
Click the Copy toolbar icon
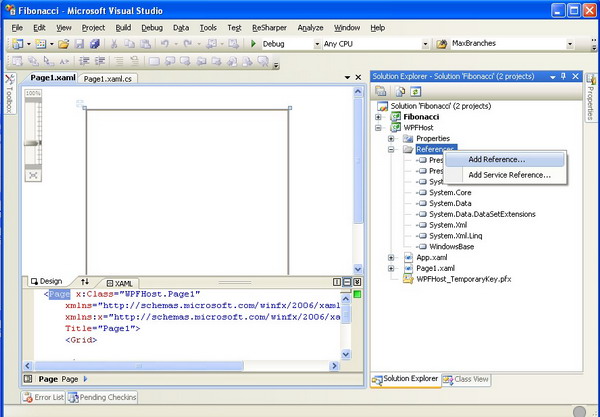click(129, 44)
